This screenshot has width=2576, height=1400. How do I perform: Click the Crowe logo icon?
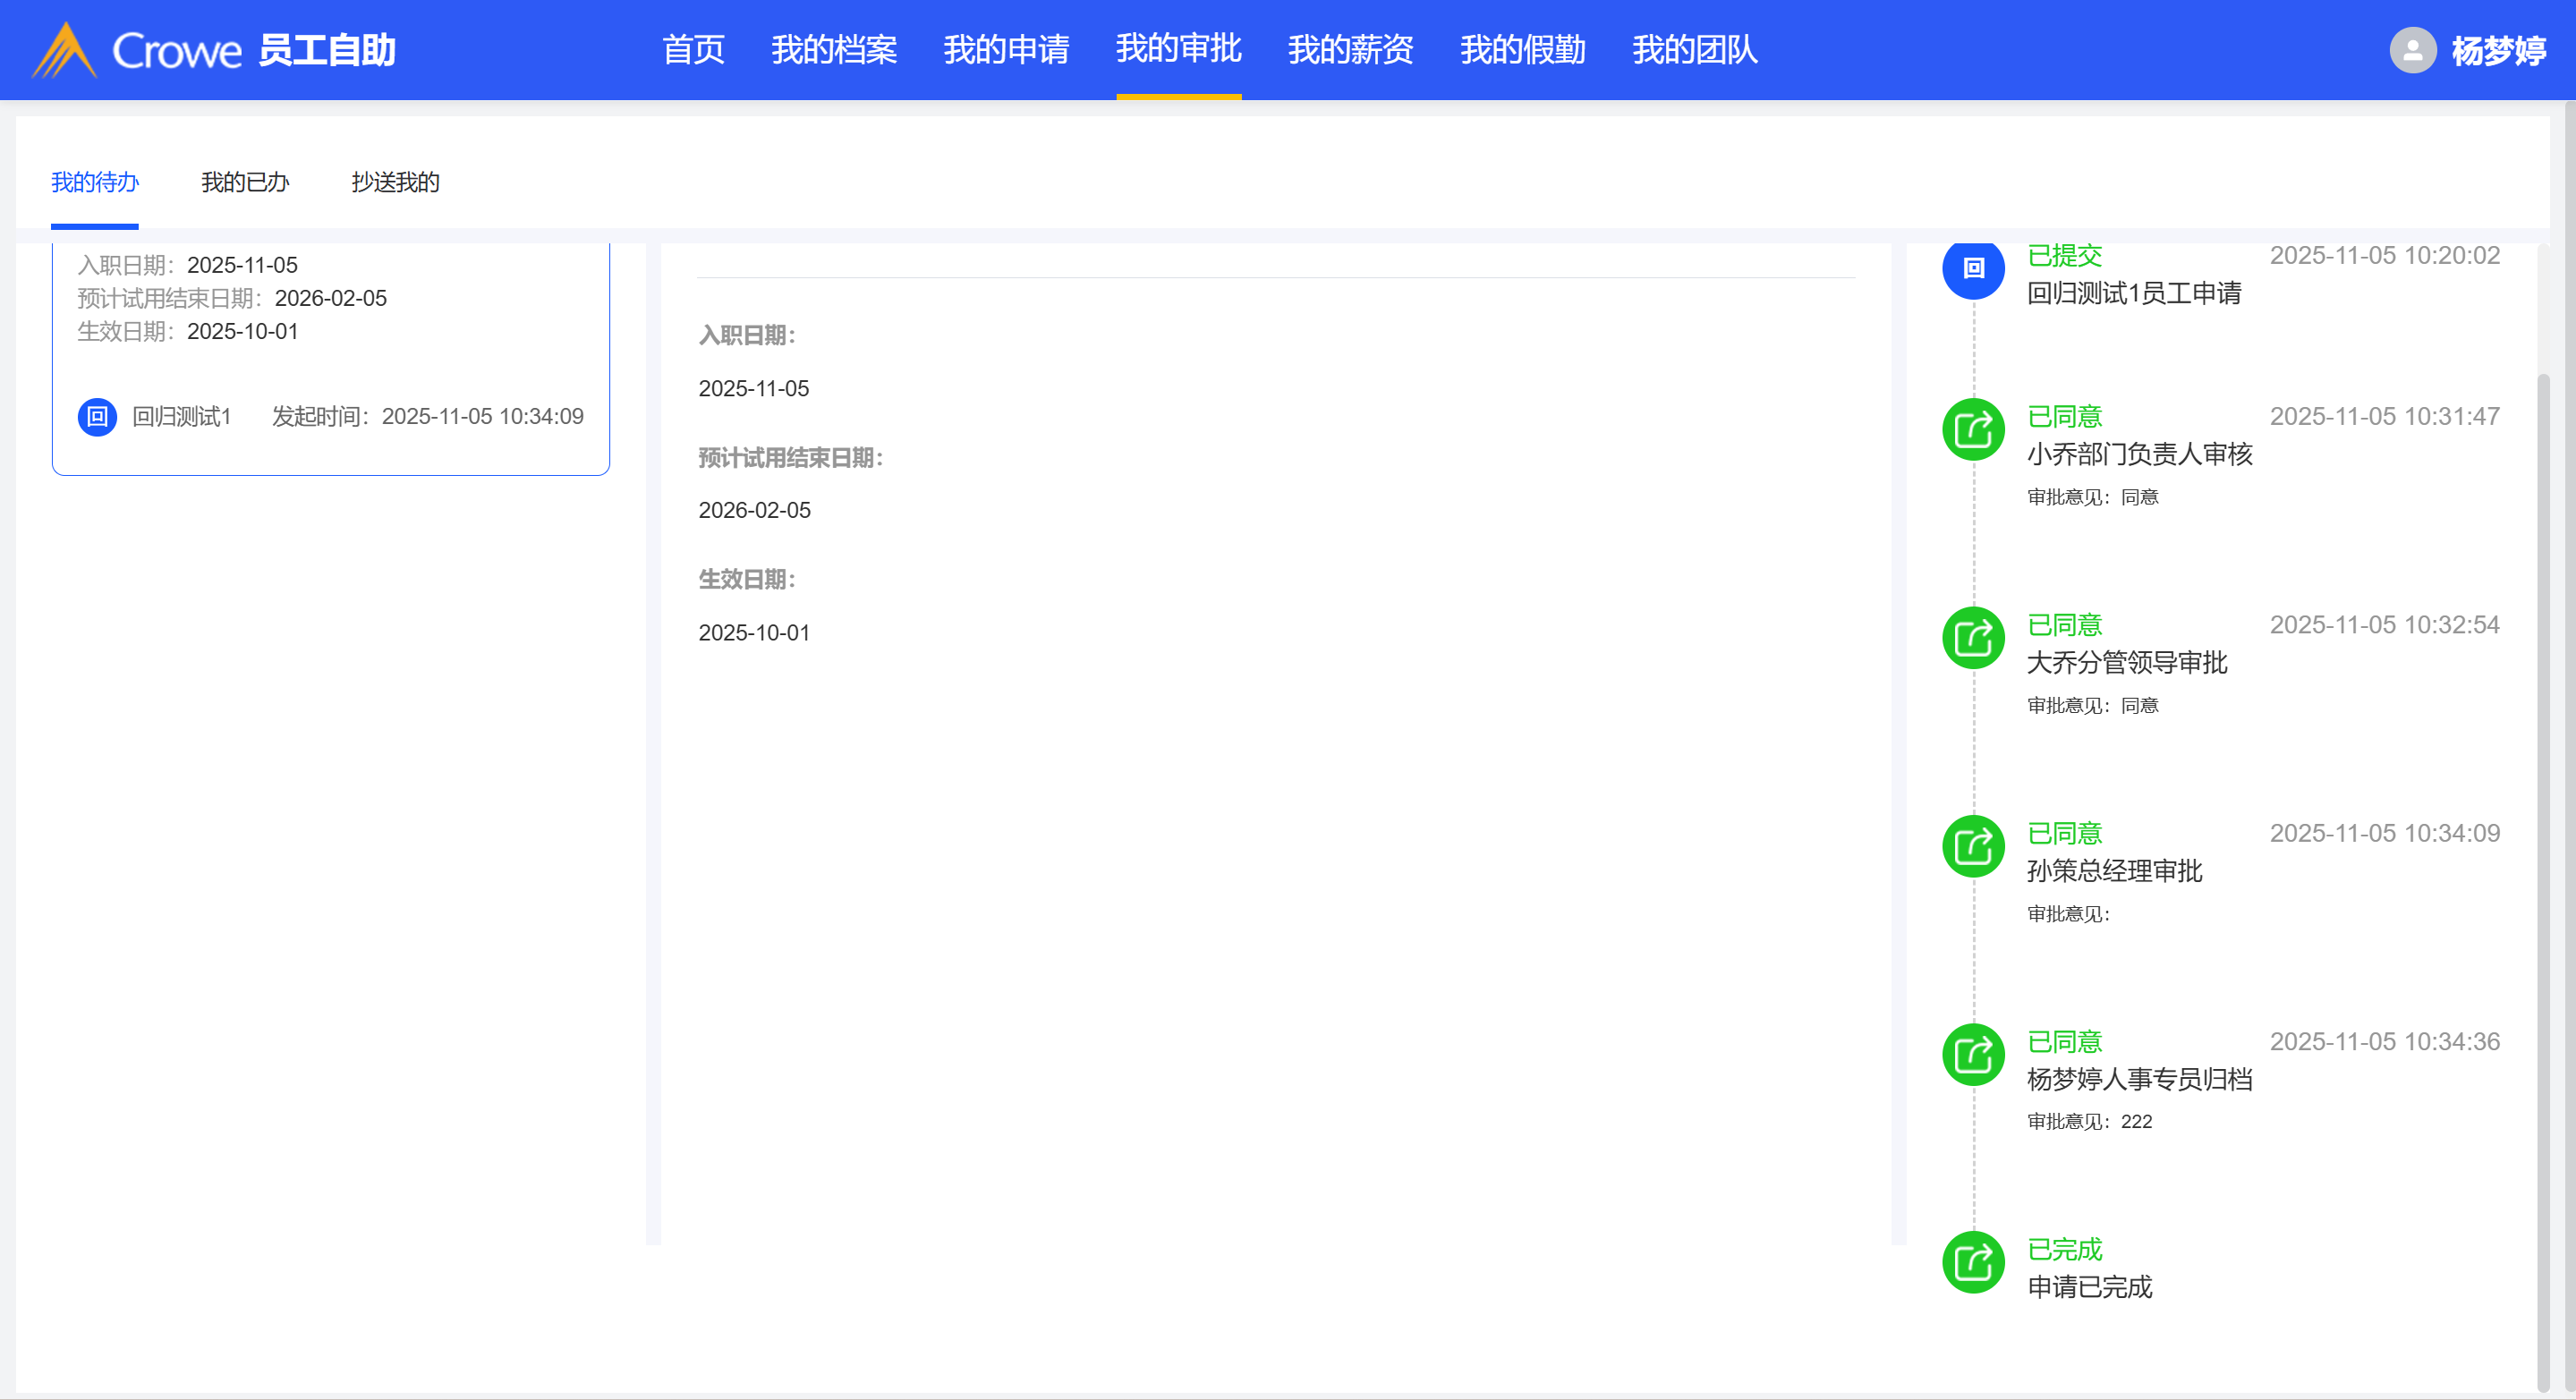(64, 50)
